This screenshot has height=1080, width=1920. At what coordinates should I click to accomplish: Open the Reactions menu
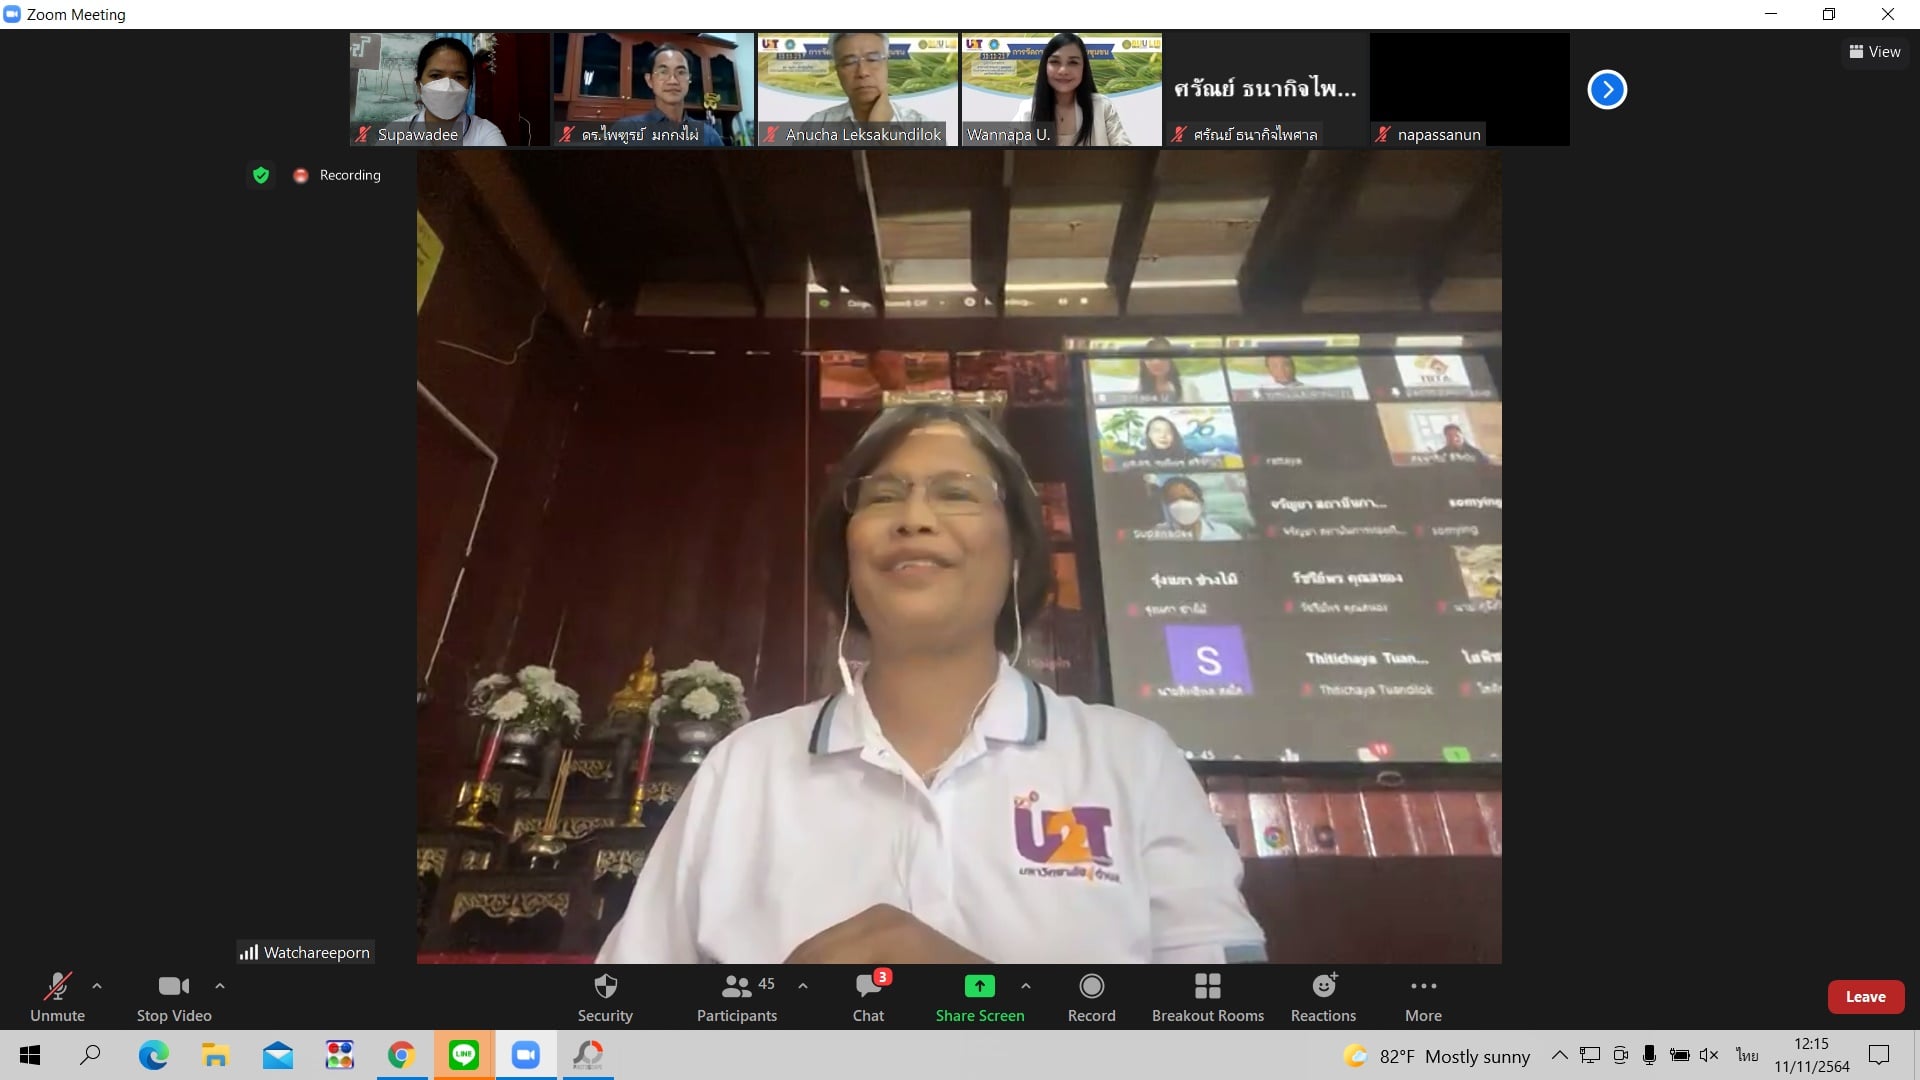(1323, 997)
